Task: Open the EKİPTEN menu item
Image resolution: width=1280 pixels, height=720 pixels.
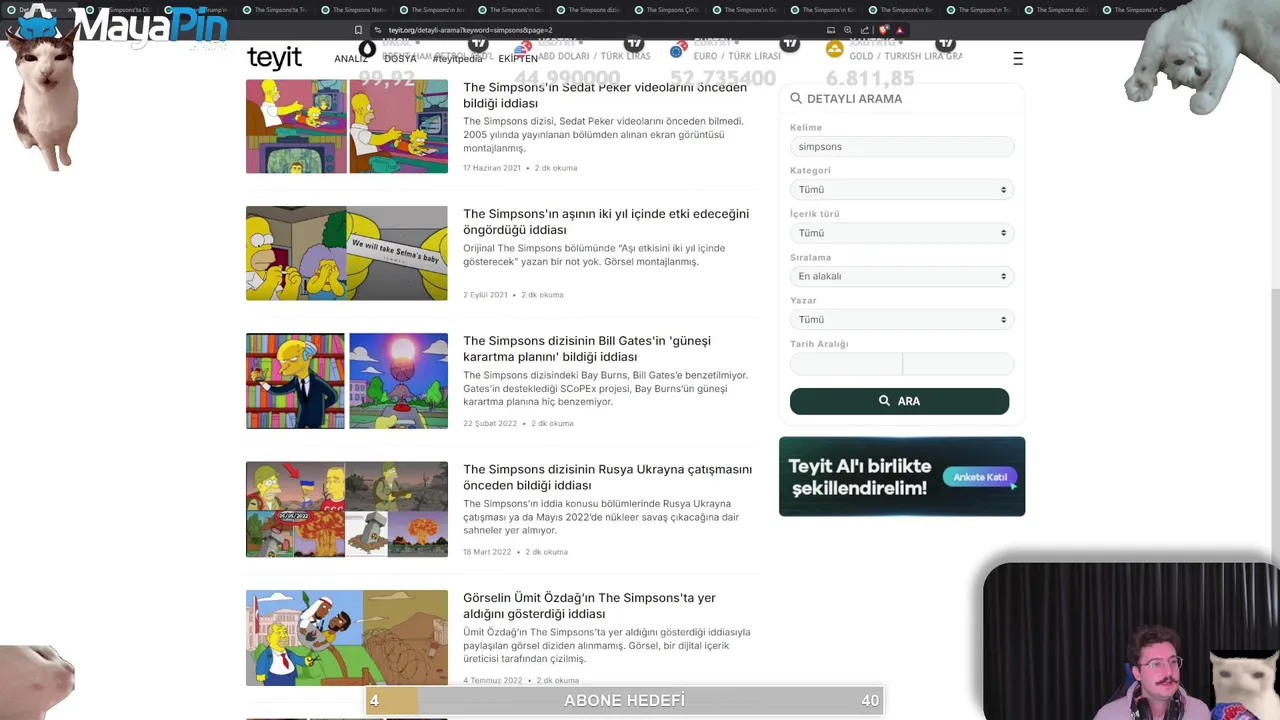Action: pyautogui.click(x=518, y=59)
